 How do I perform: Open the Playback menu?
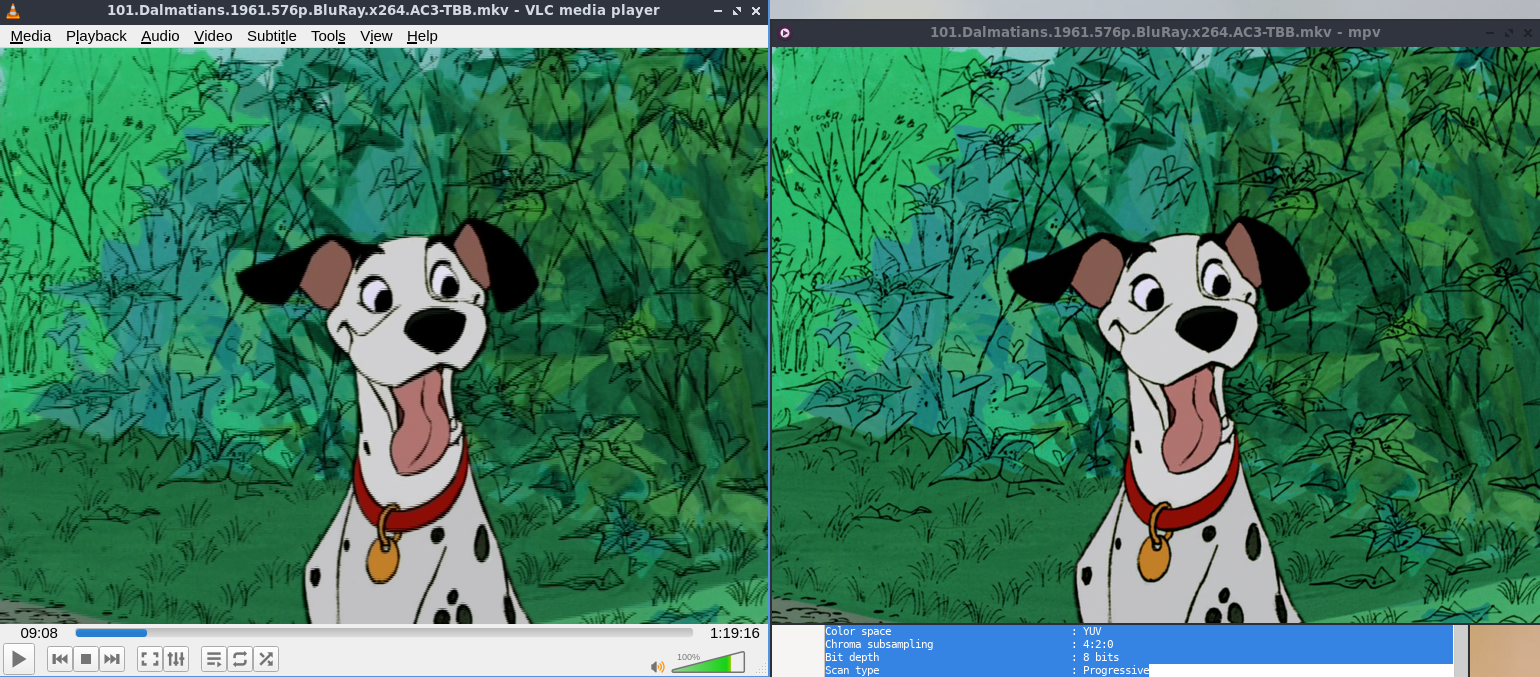96,36
